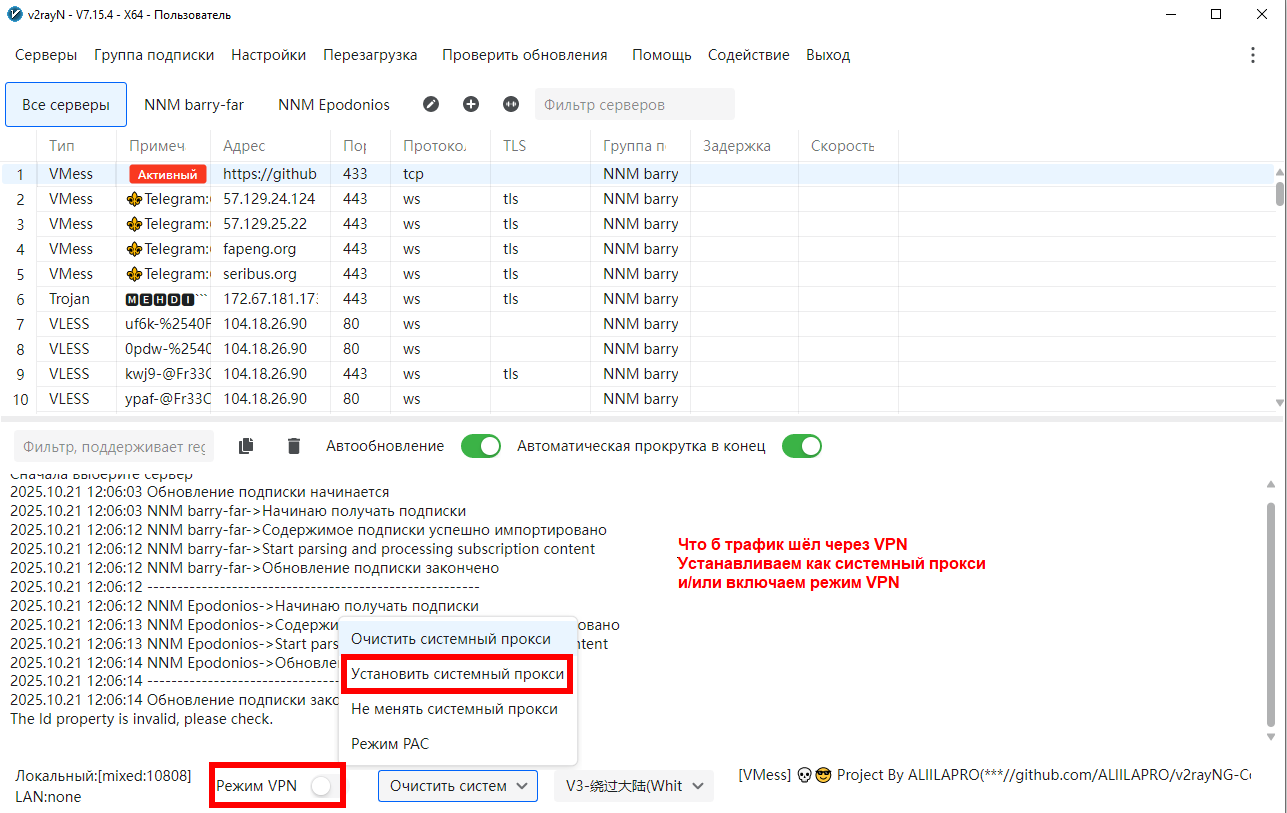Image resolution: width=1287 pixels, height=813 pixels.
Task: Select Установить системный прокси option
Action: 457,674
